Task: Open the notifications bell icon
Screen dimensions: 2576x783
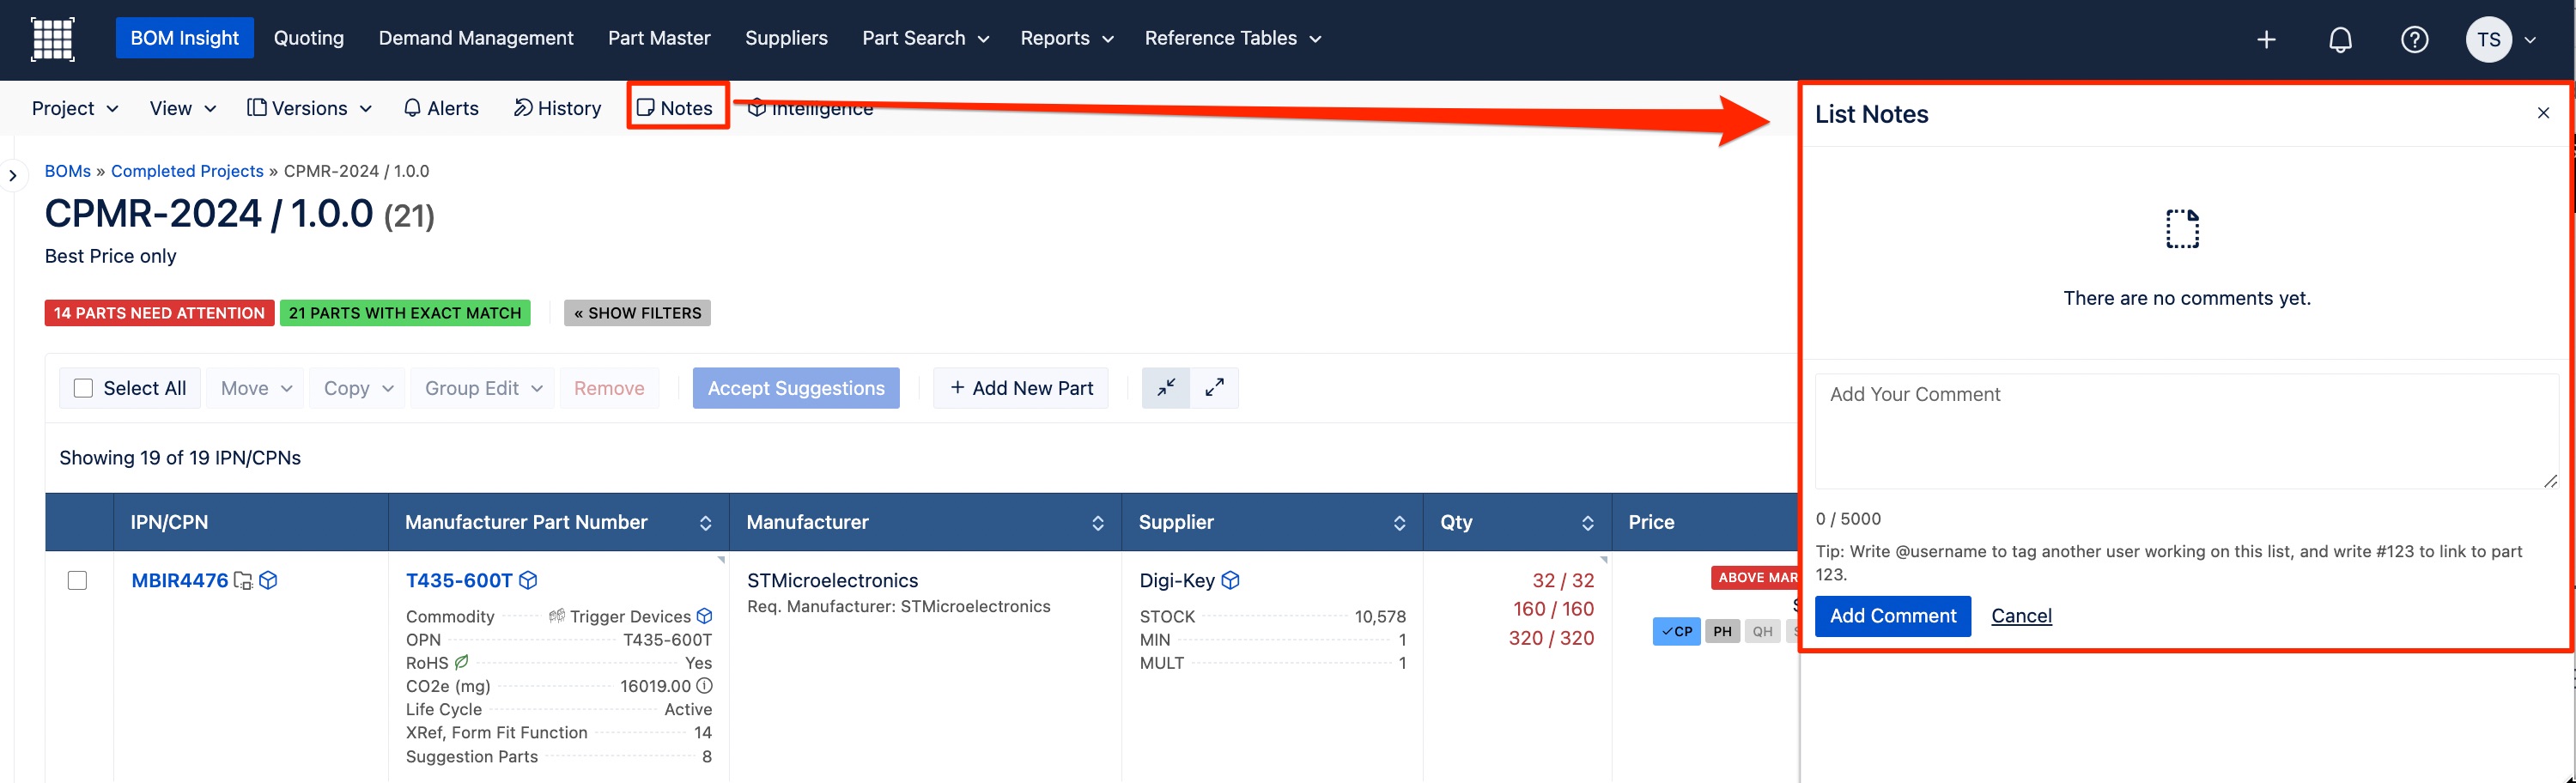Action: pos(2340,40)
